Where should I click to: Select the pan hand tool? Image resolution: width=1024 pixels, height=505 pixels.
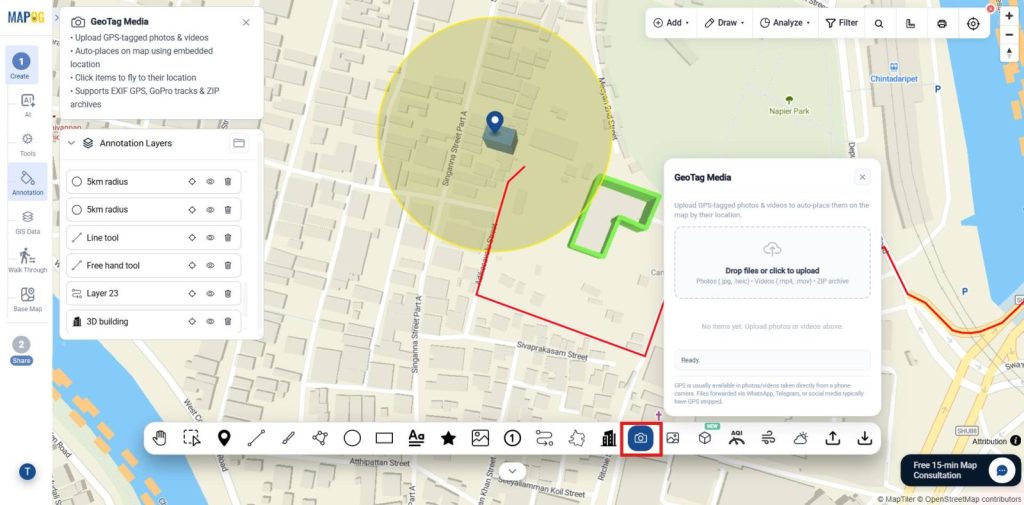(159, 438)
